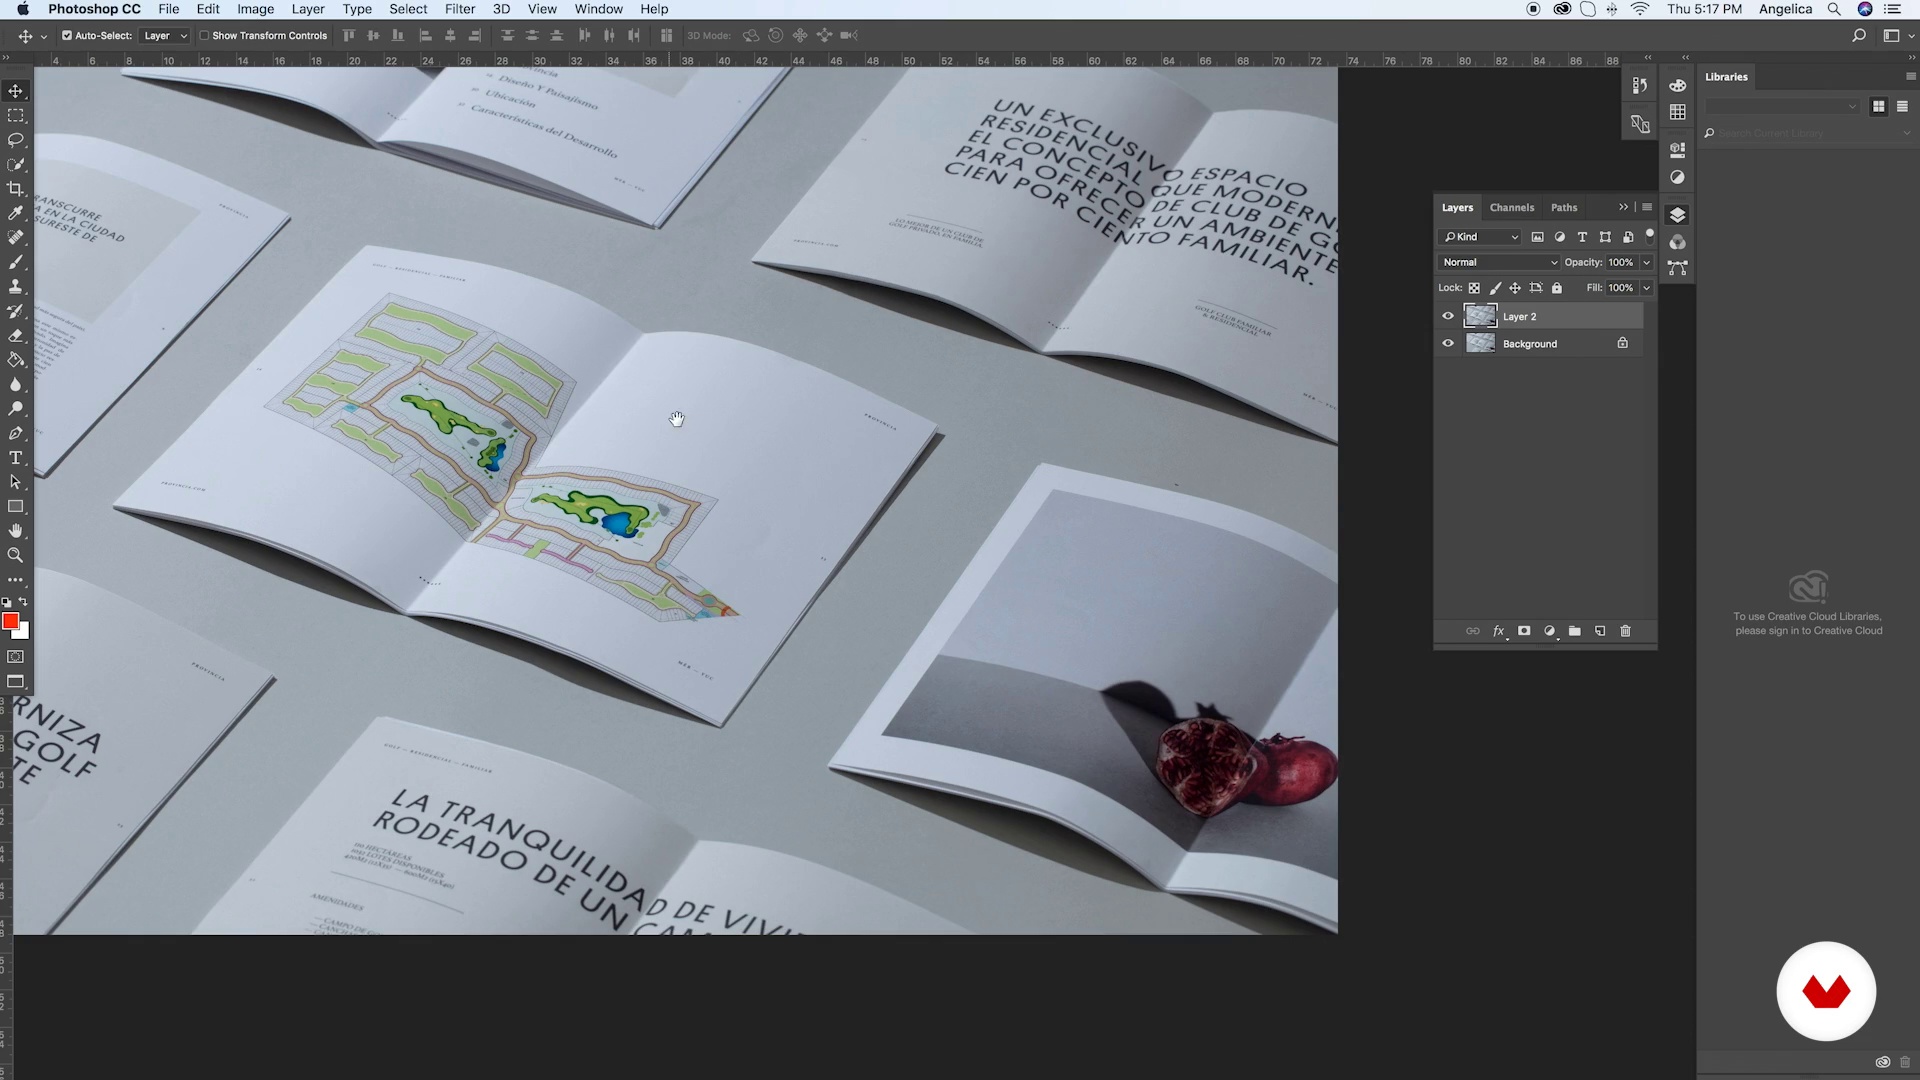Click the Add layer mask icon
Viewport: 1920px width, 1080px height.
point(1524,631)
